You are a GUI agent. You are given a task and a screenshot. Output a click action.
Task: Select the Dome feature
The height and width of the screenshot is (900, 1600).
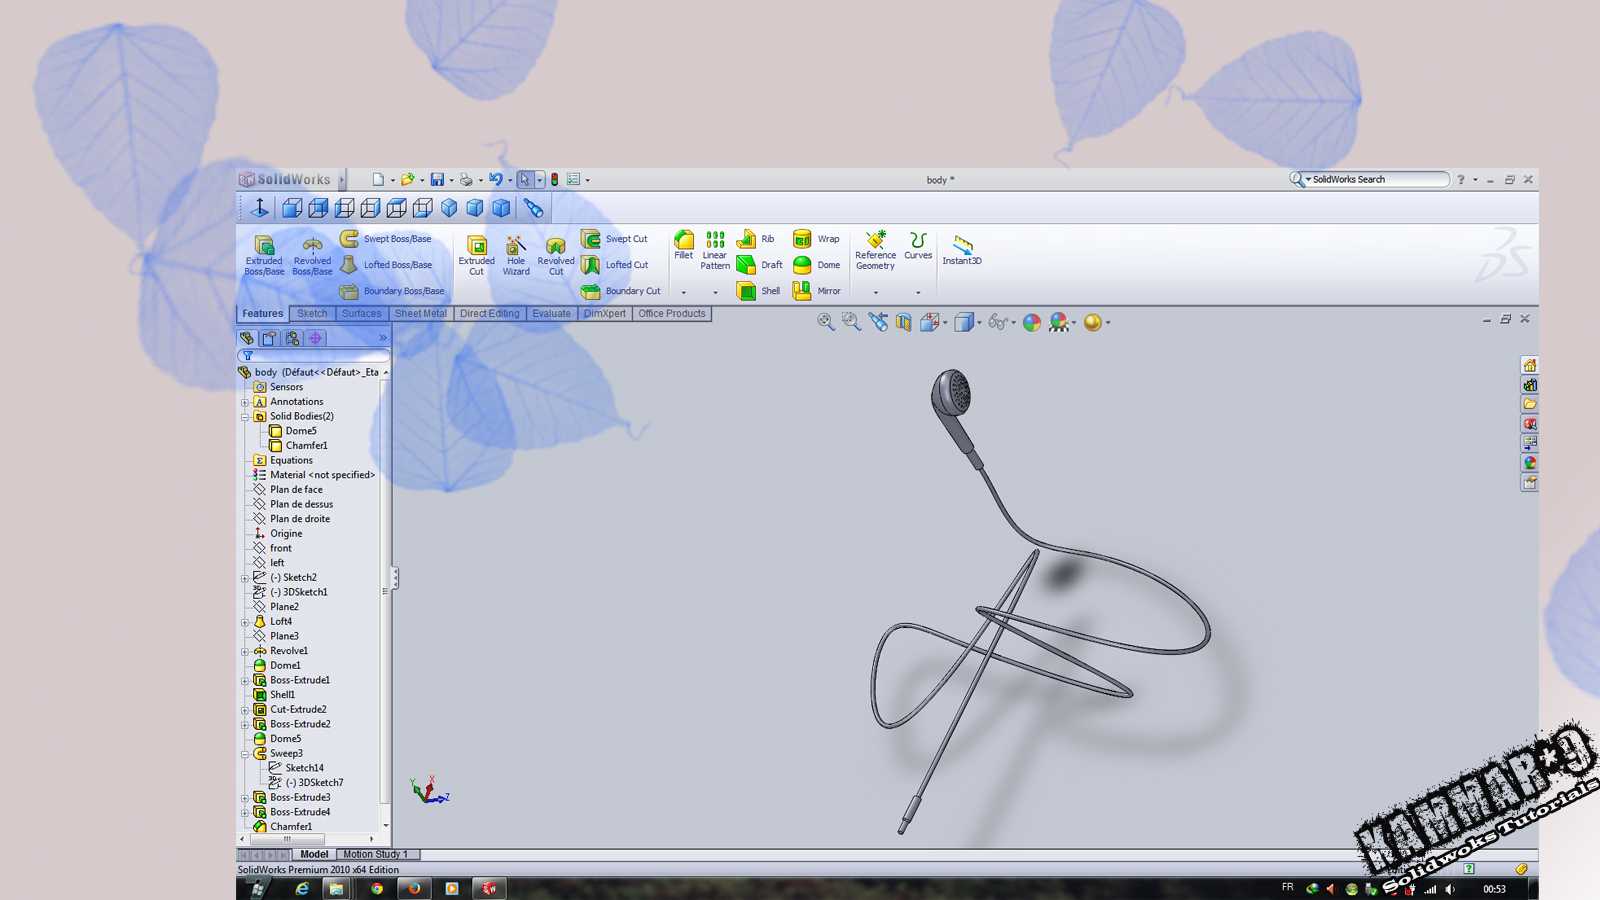(x=816, y=265)
